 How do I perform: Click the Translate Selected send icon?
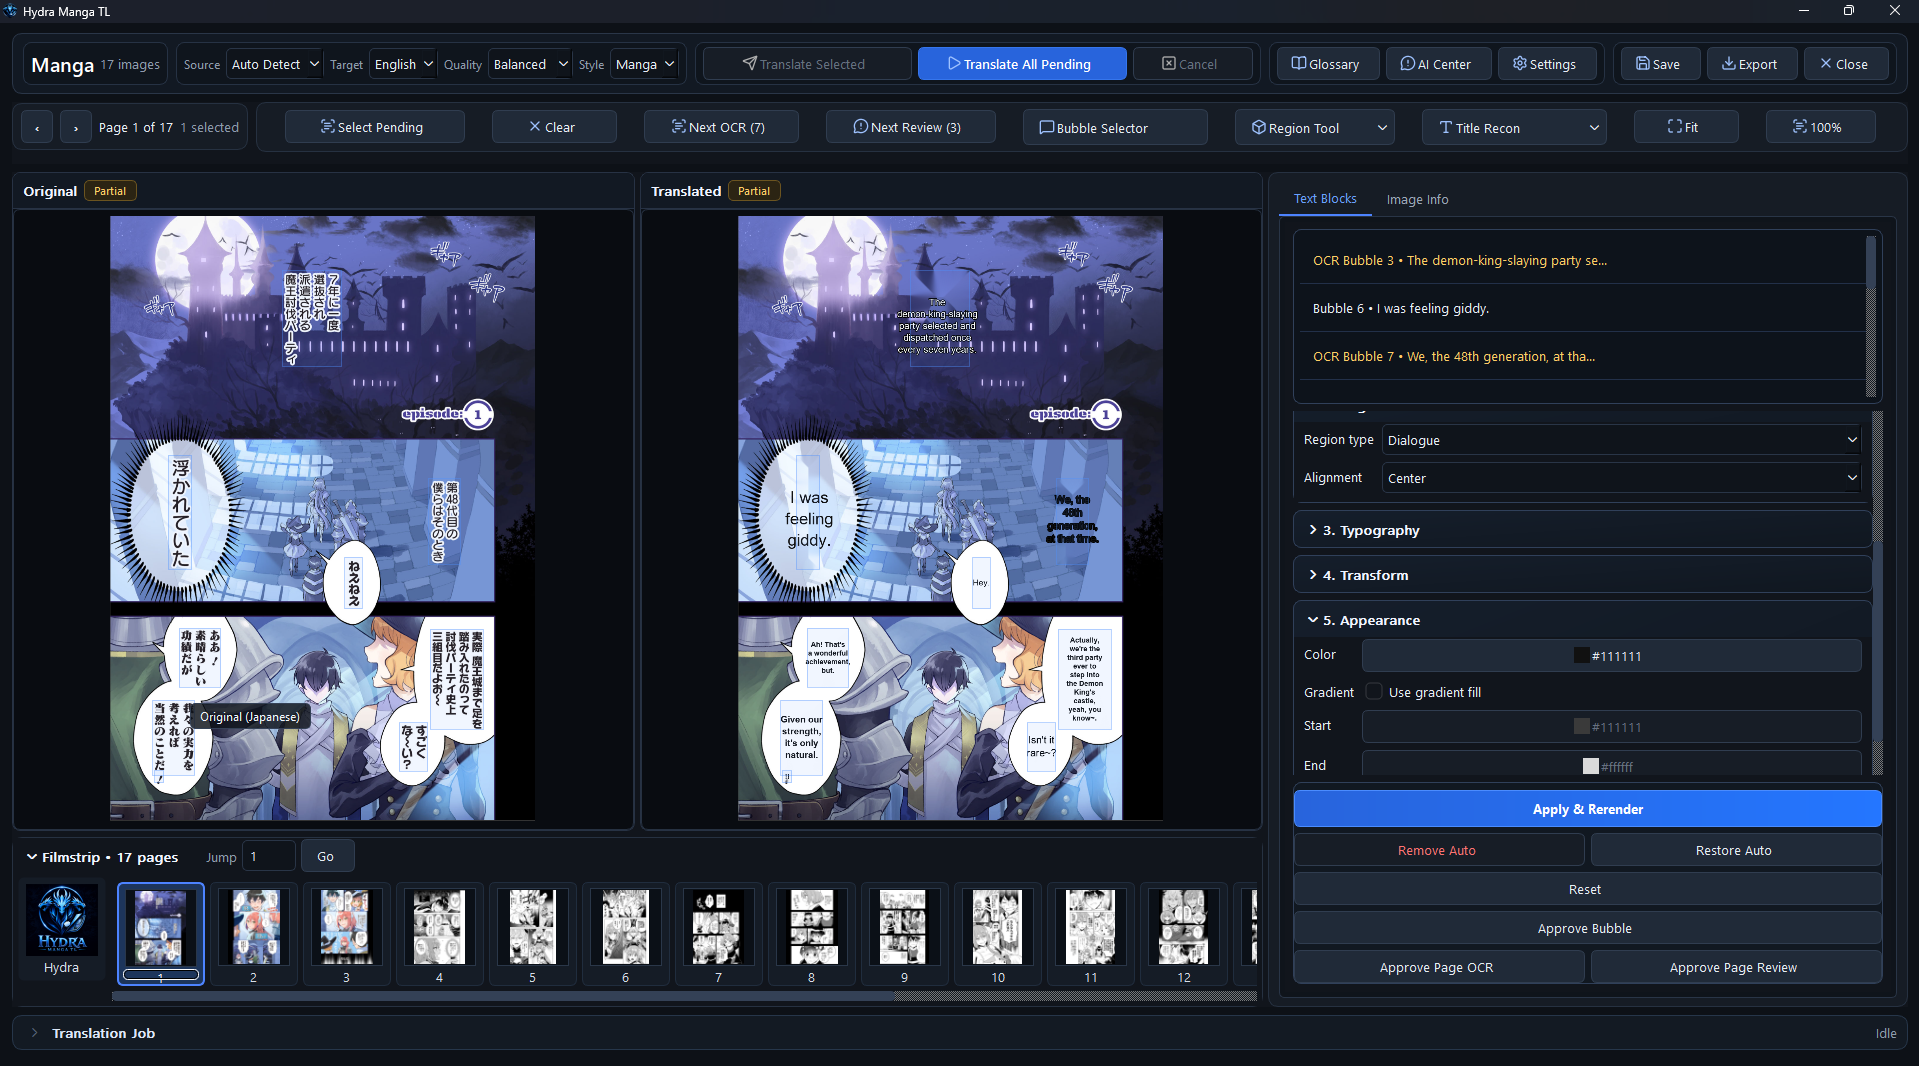[x=749, y=63]
